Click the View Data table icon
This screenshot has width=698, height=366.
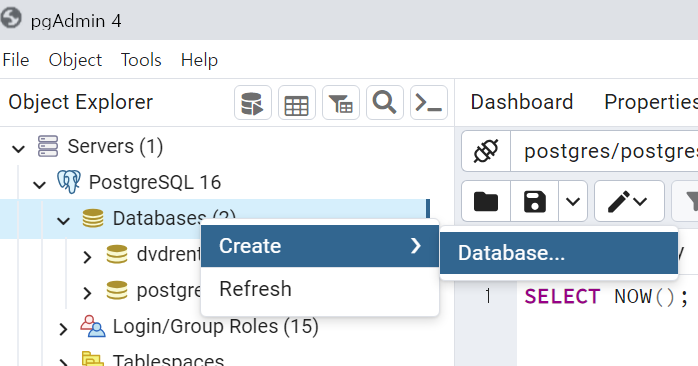coord(296,103)
